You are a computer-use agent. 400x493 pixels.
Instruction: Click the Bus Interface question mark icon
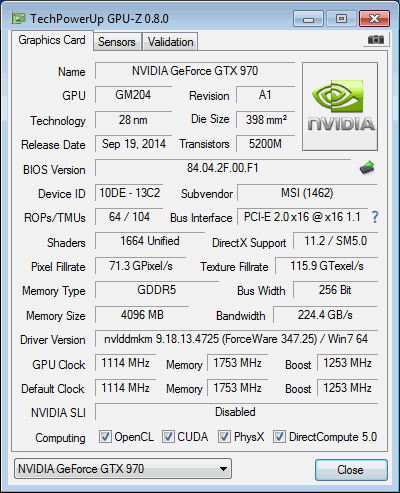pos(375,217)
